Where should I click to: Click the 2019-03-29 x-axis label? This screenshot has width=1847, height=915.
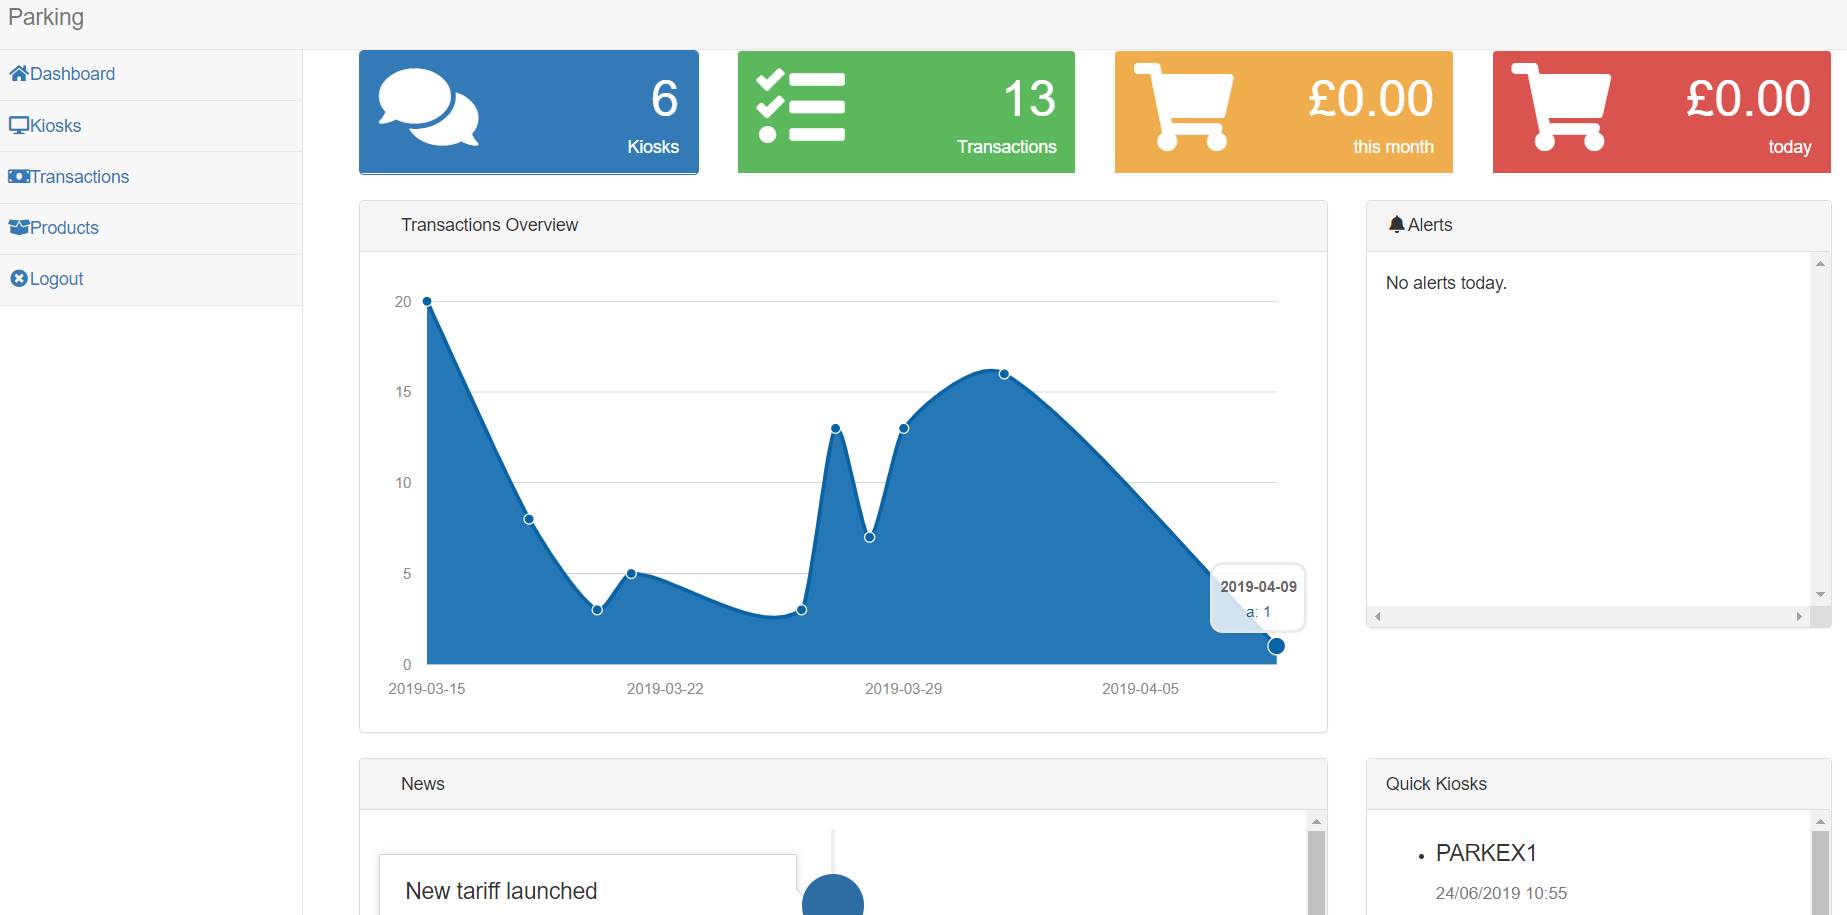coord(903,689)
